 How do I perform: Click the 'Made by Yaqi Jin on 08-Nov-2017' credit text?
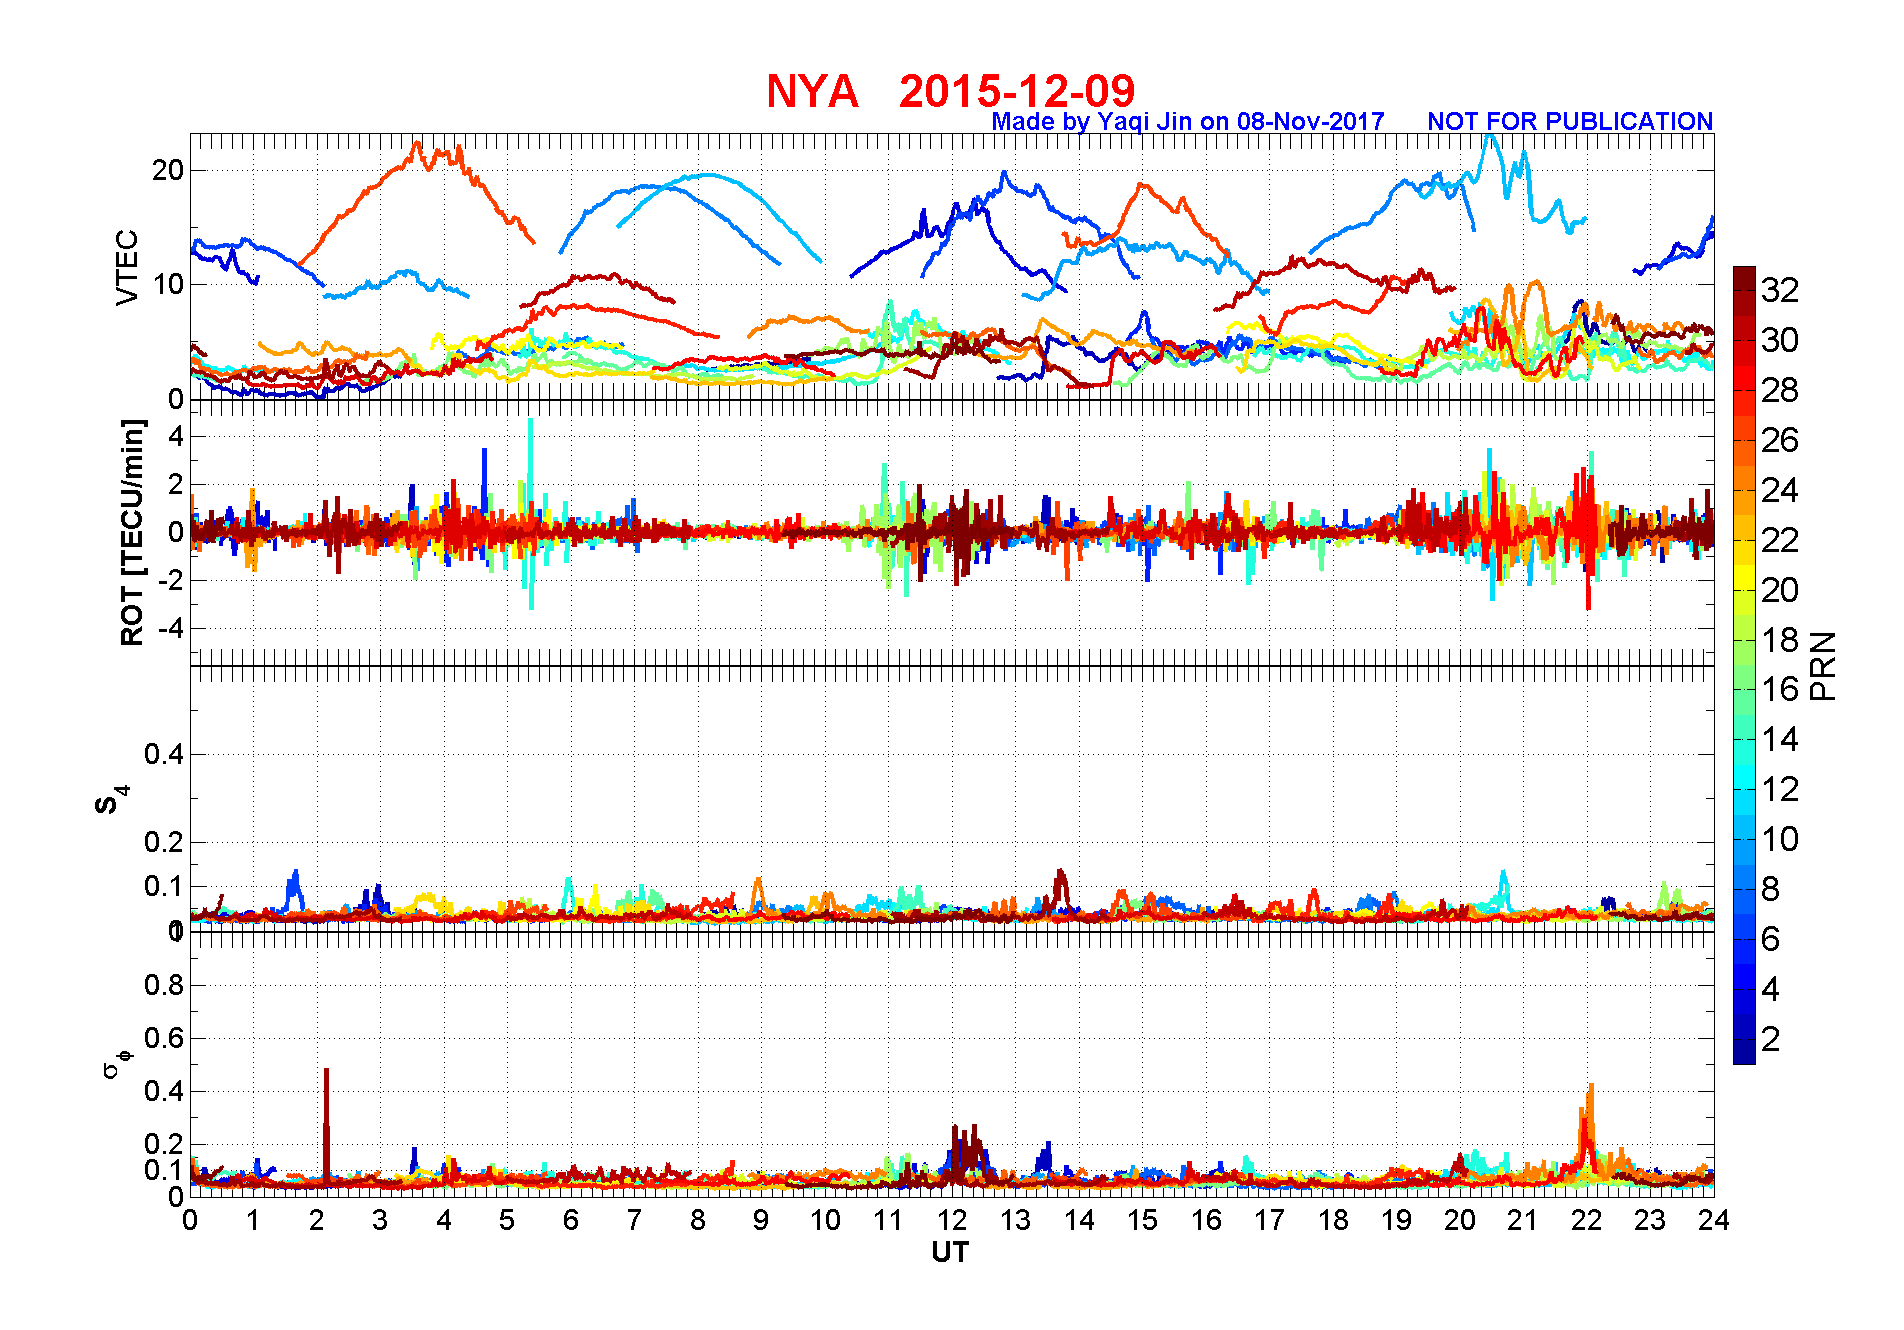click(1188, 121)
